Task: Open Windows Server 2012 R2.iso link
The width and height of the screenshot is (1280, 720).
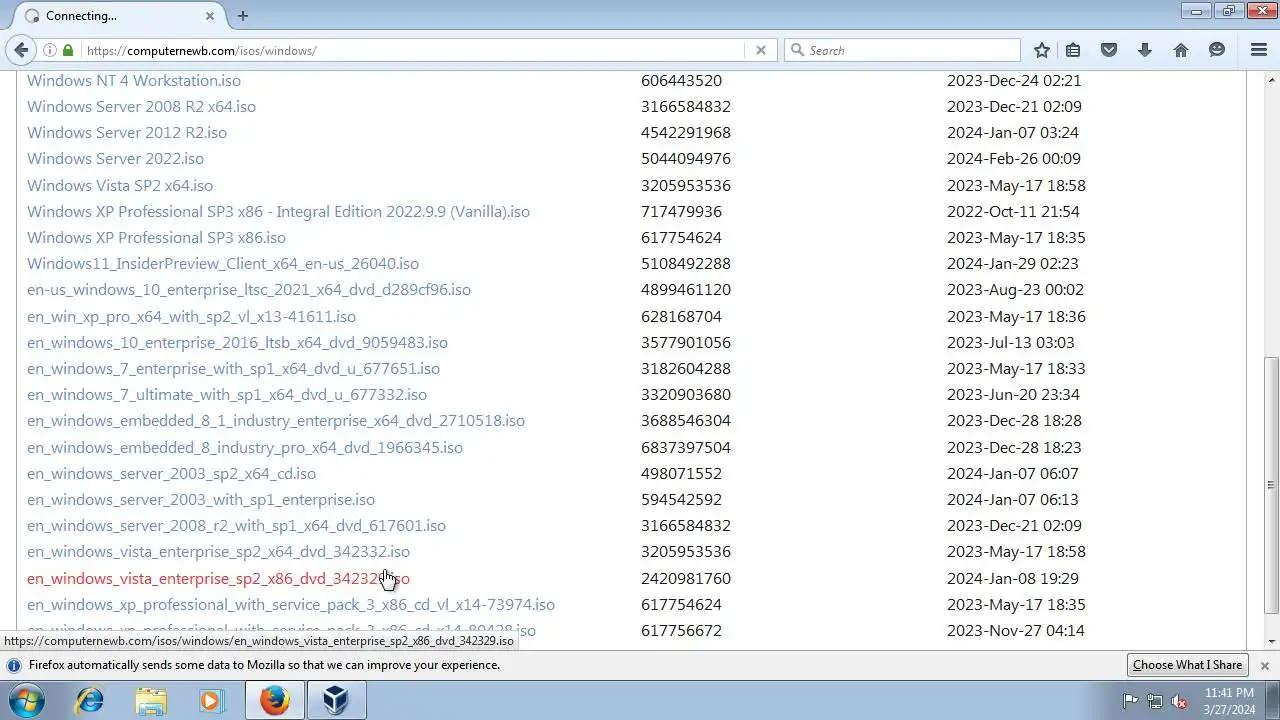Action: [x=127, y=132]
